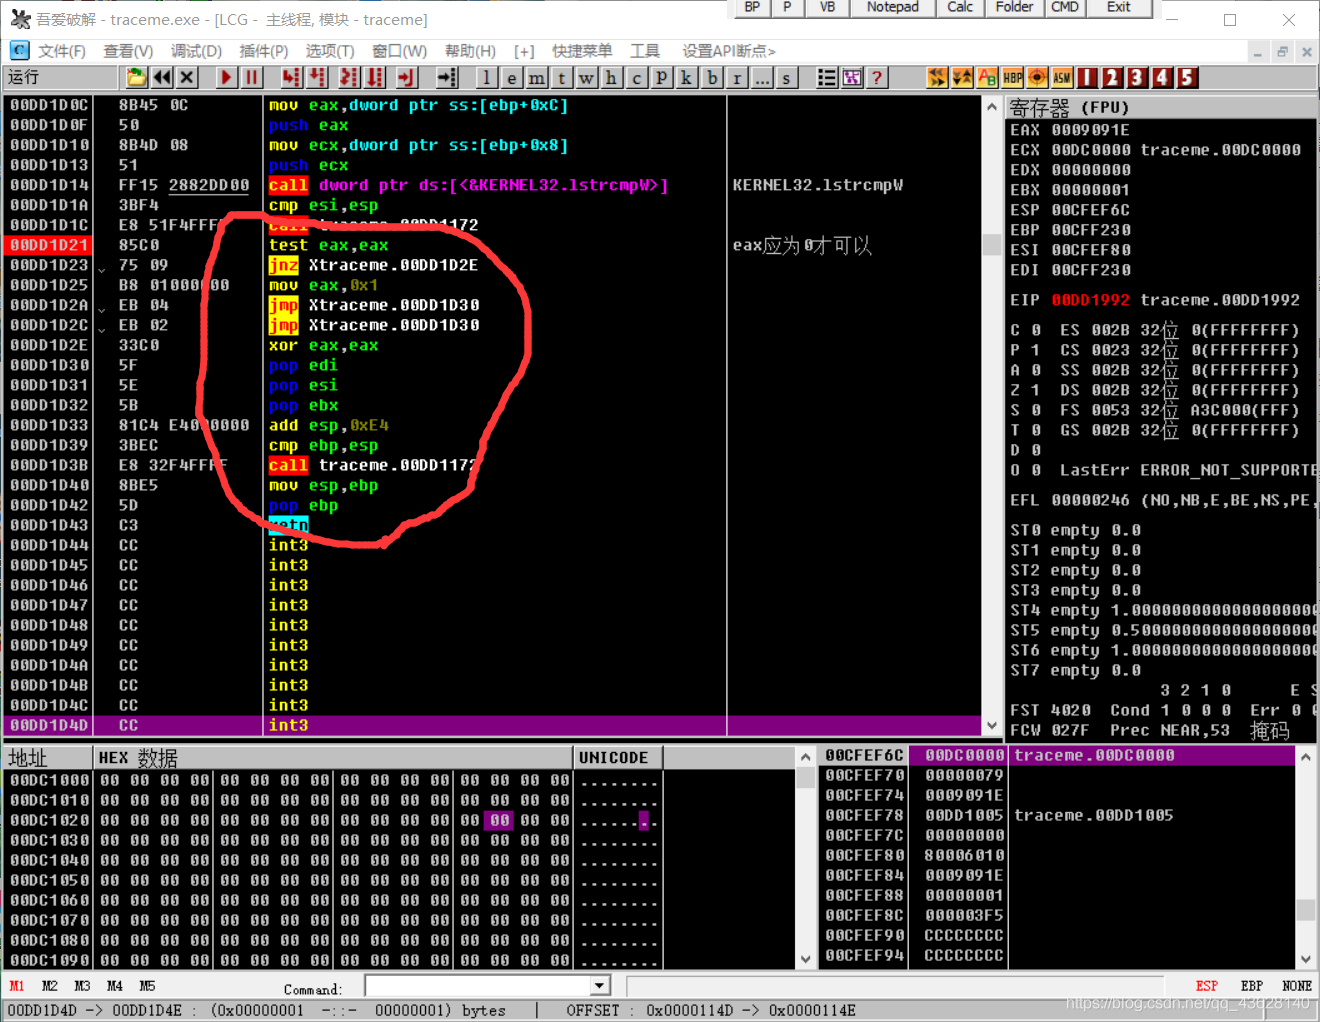Toggle the ESP stack base option
This screenshot has height=1022, width=1320.
1206,986
